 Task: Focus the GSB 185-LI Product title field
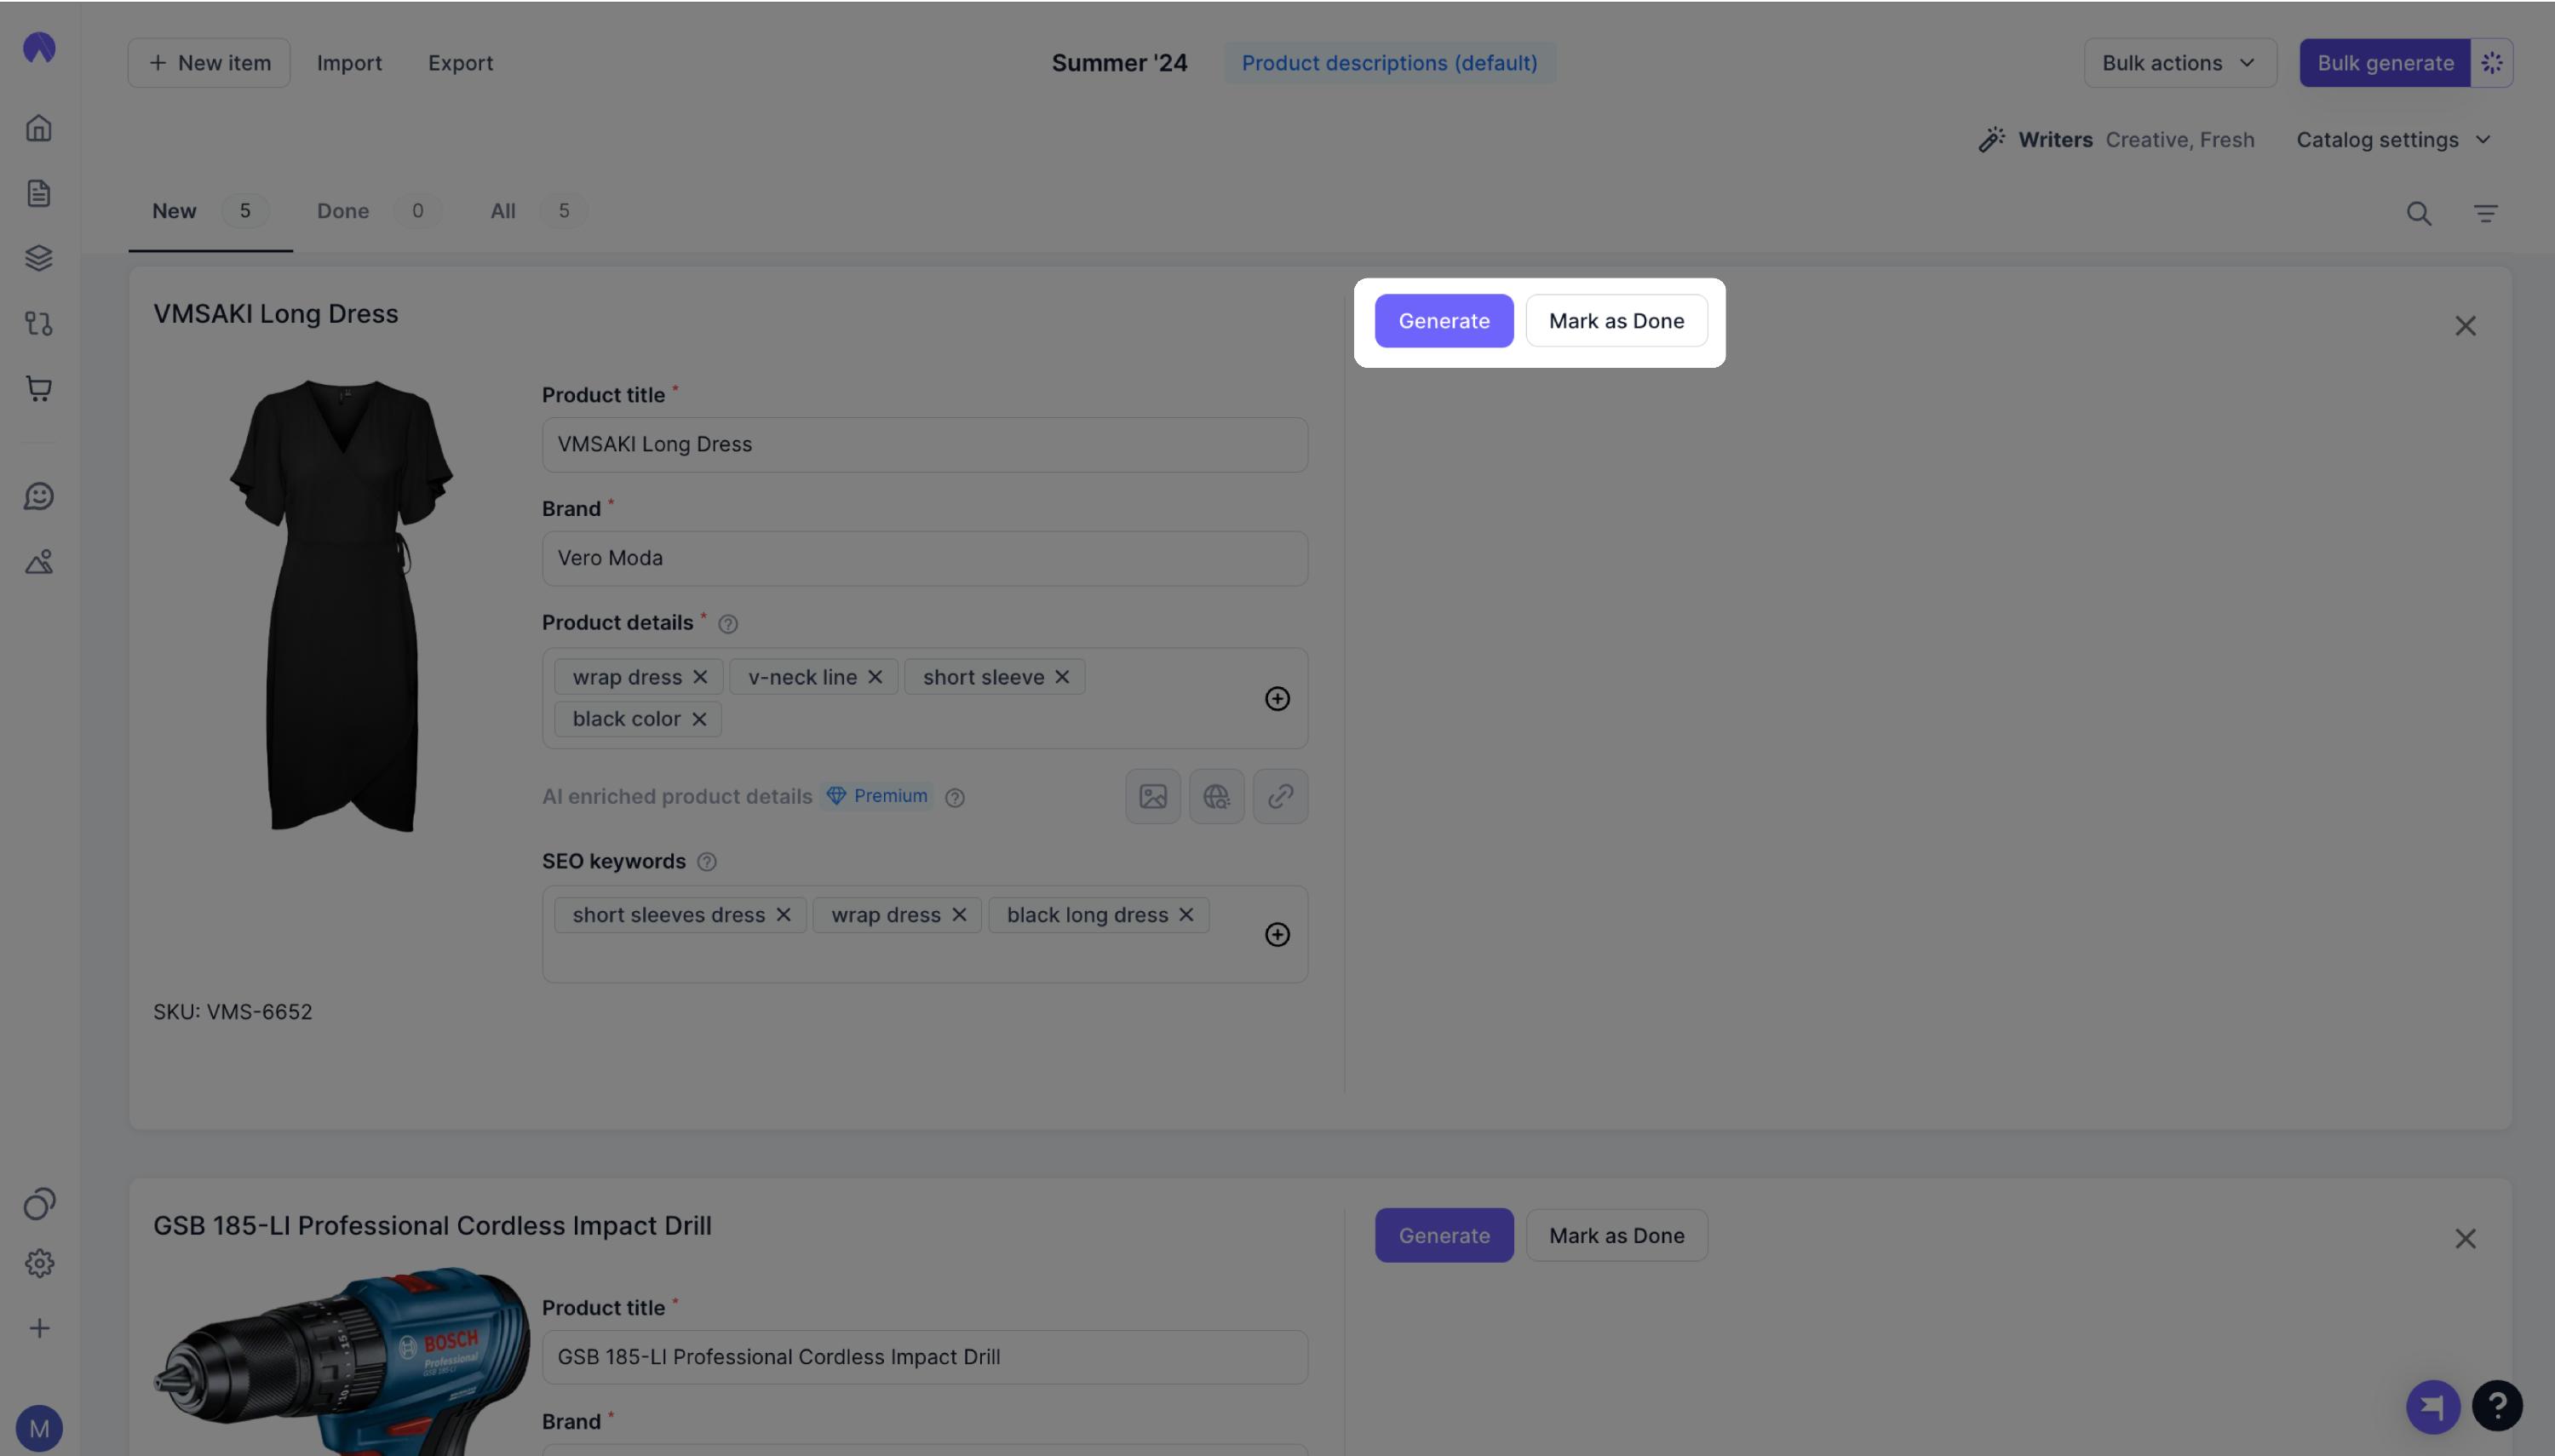coord(925,1357)
